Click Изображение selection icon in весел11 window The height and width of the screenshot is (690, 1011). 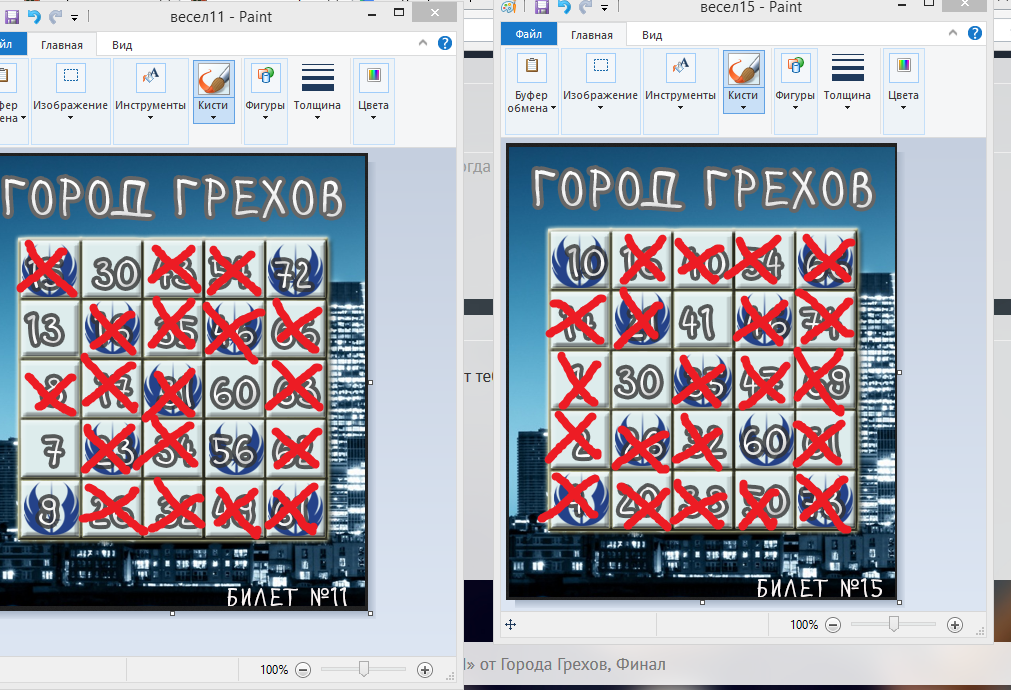tap(70, 79)
